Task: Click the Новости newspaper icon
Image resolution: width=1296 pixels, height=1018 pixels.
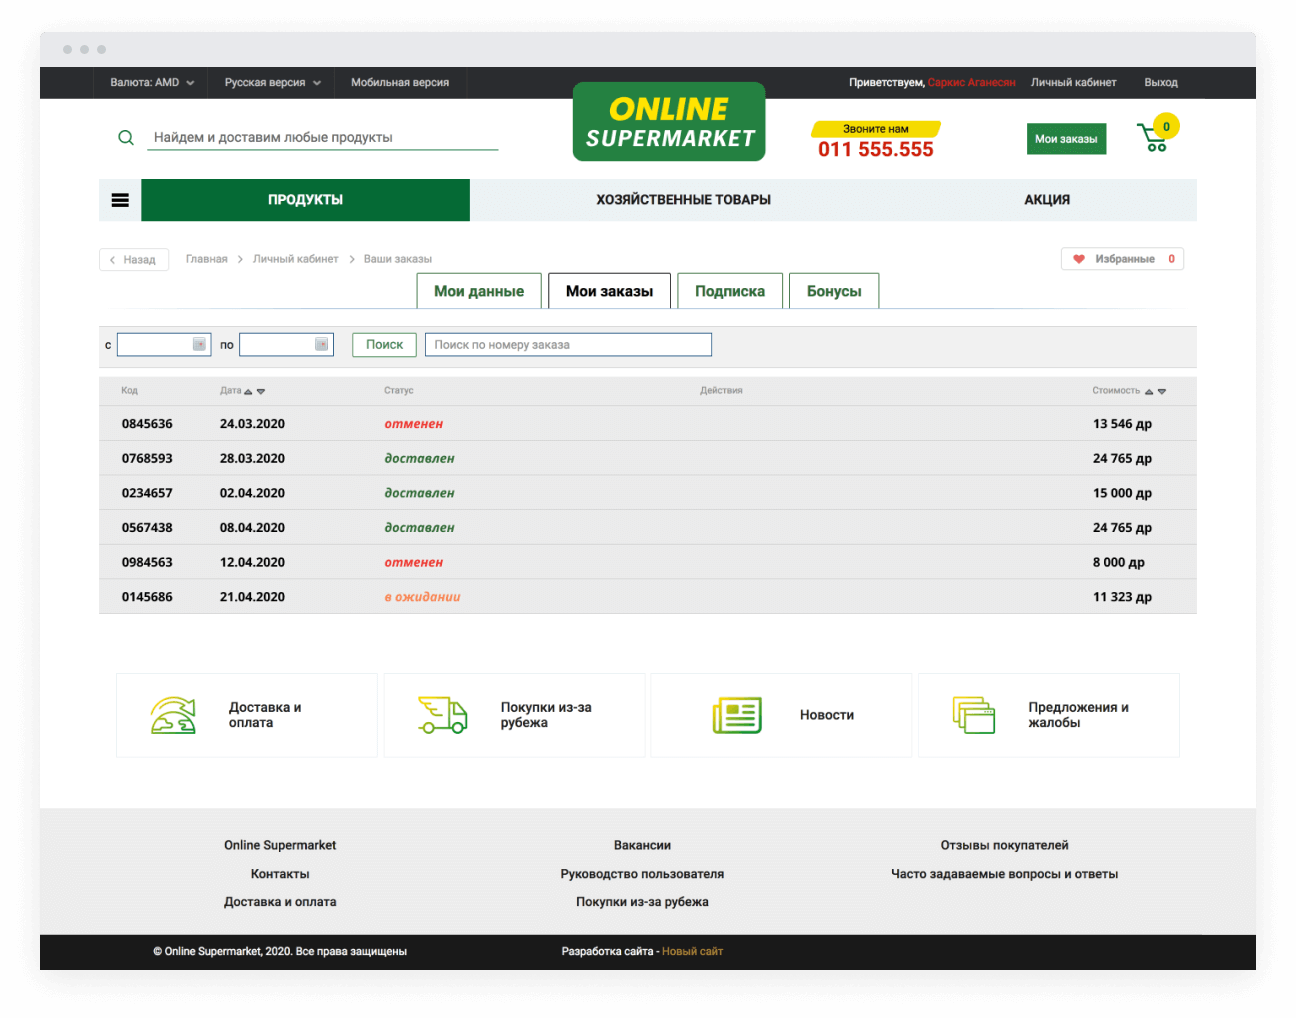Action: click(737, 715)
